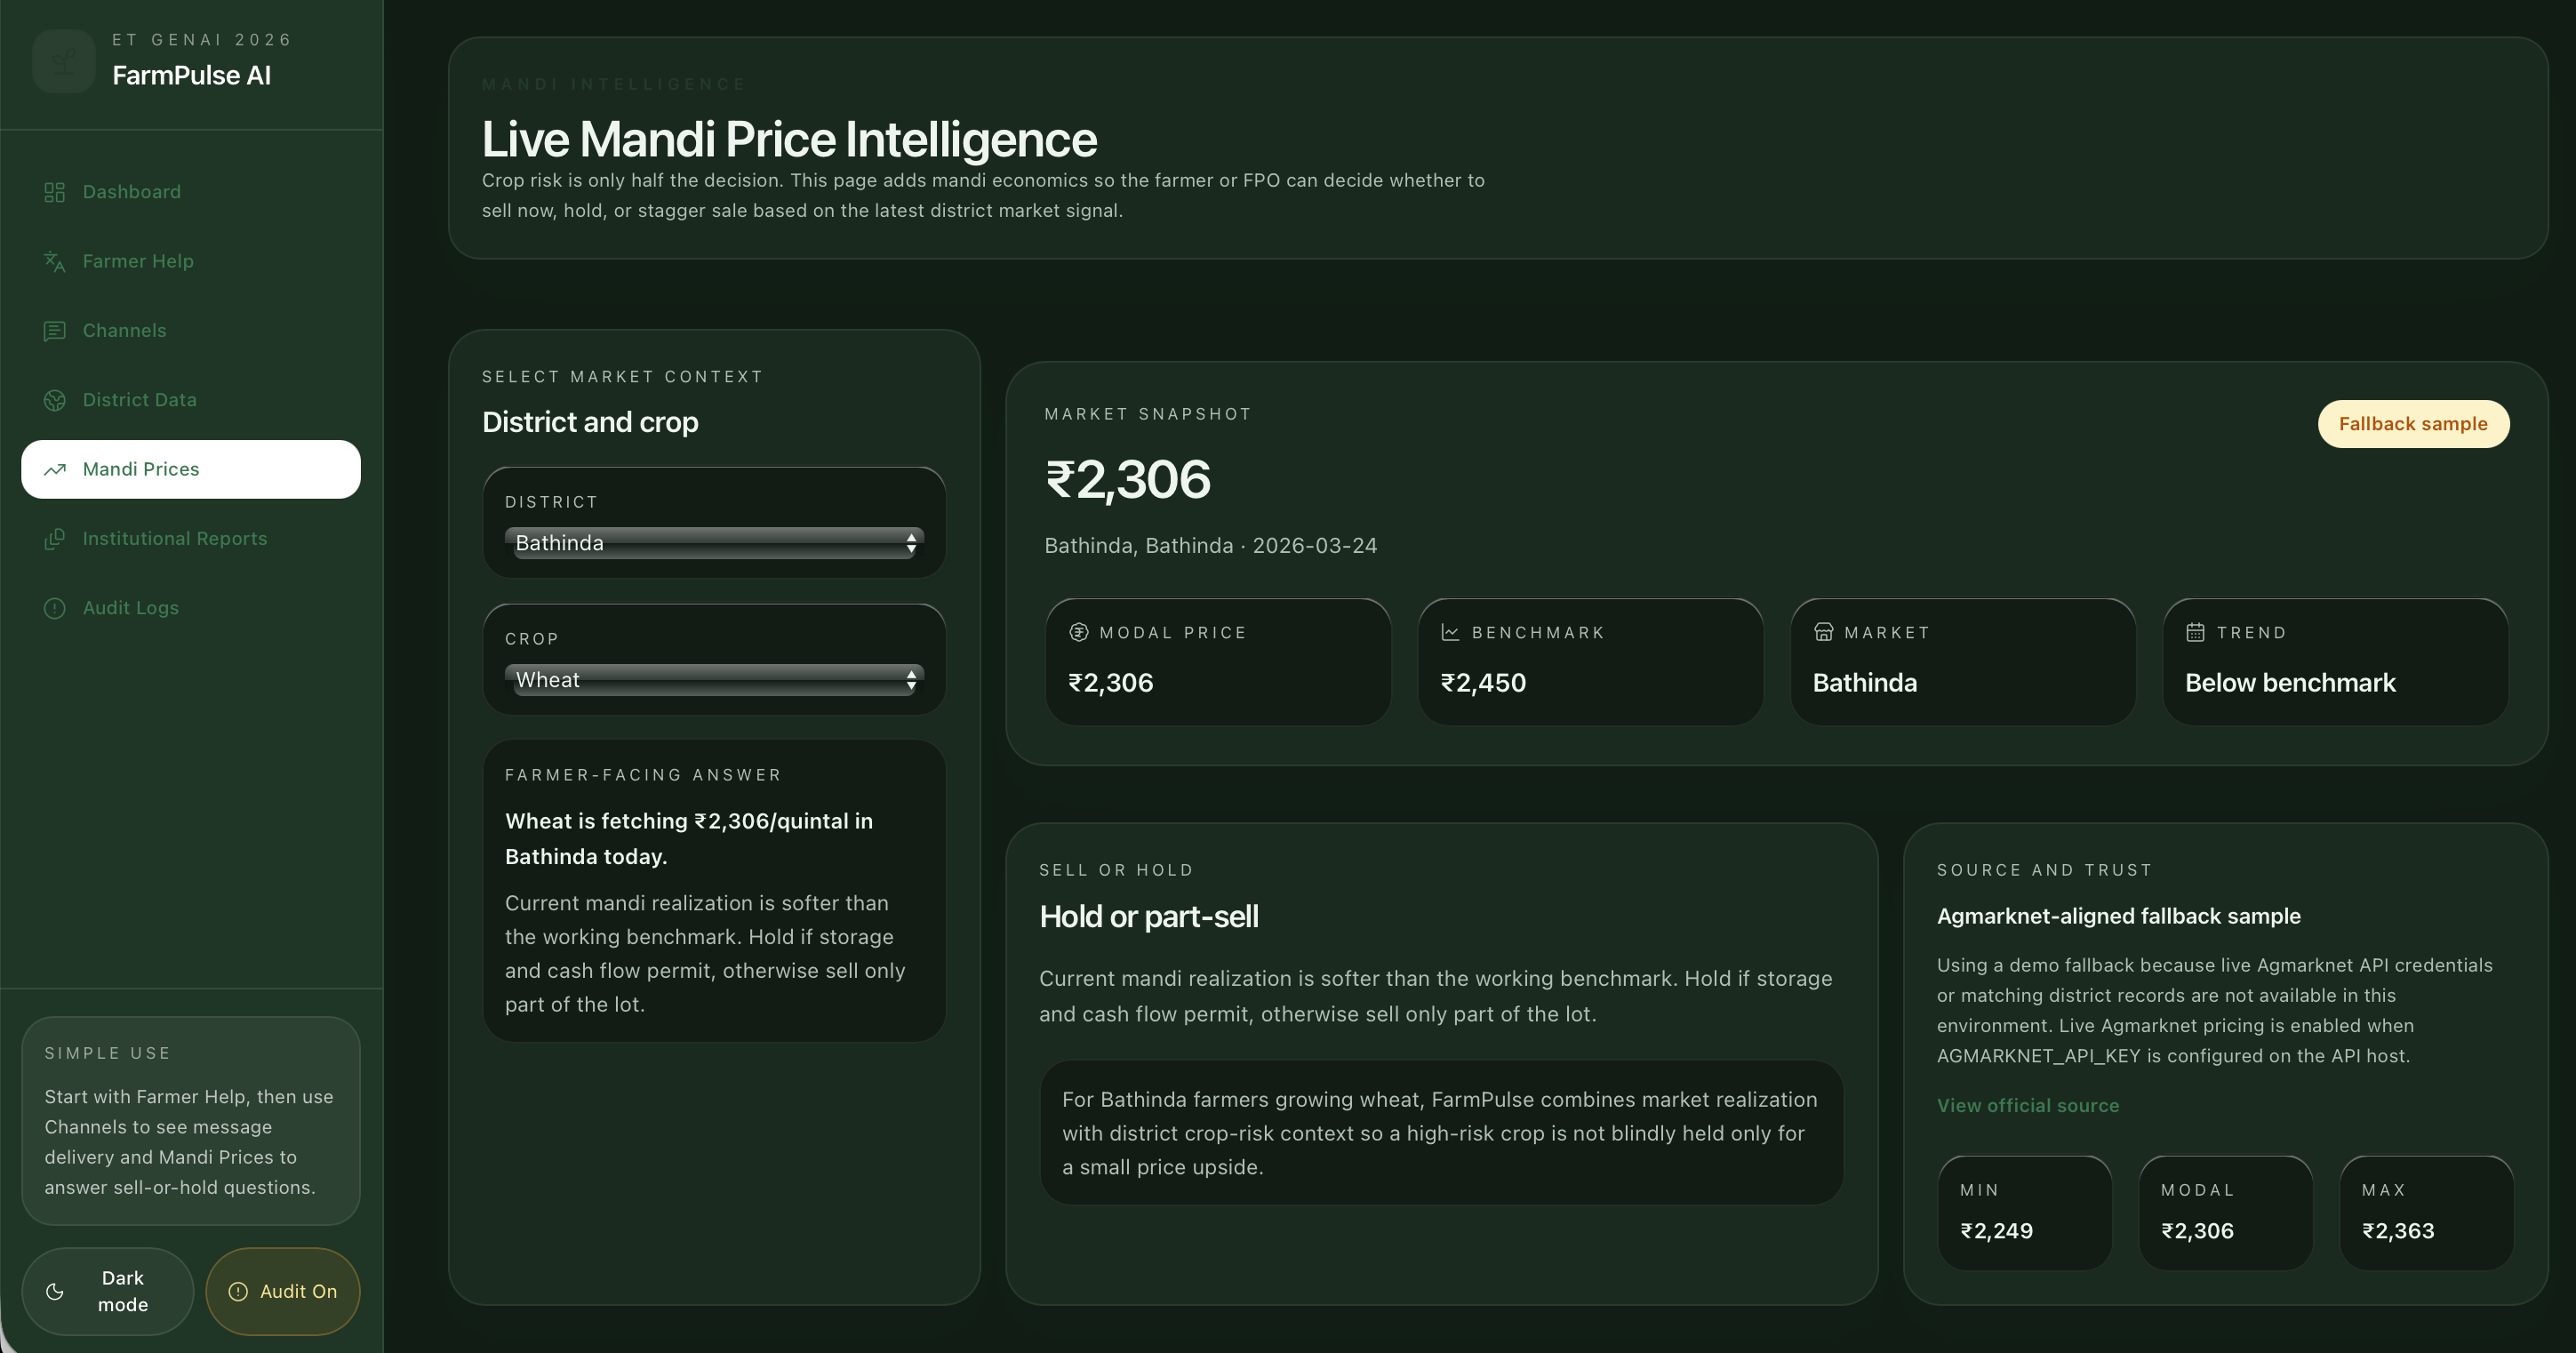This screenshot has height=1353, width=2576.
Task: Click View official source link
Action: (x=2028, y=1105)
